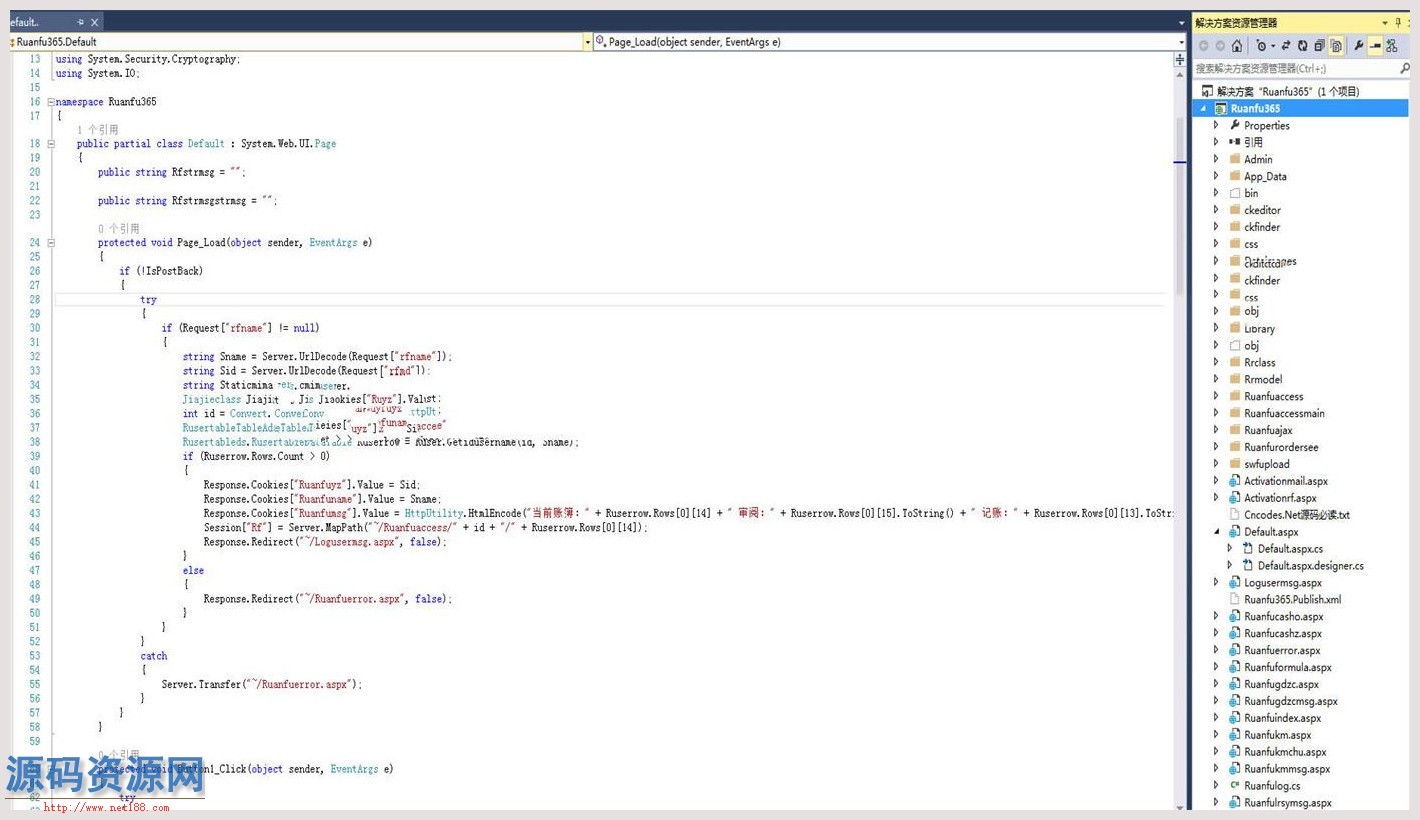The width and height of the screenshot is (1420, 820).
Task: Click the Collapse All icon in Solution Explorer
Action: click(1319, 46)
